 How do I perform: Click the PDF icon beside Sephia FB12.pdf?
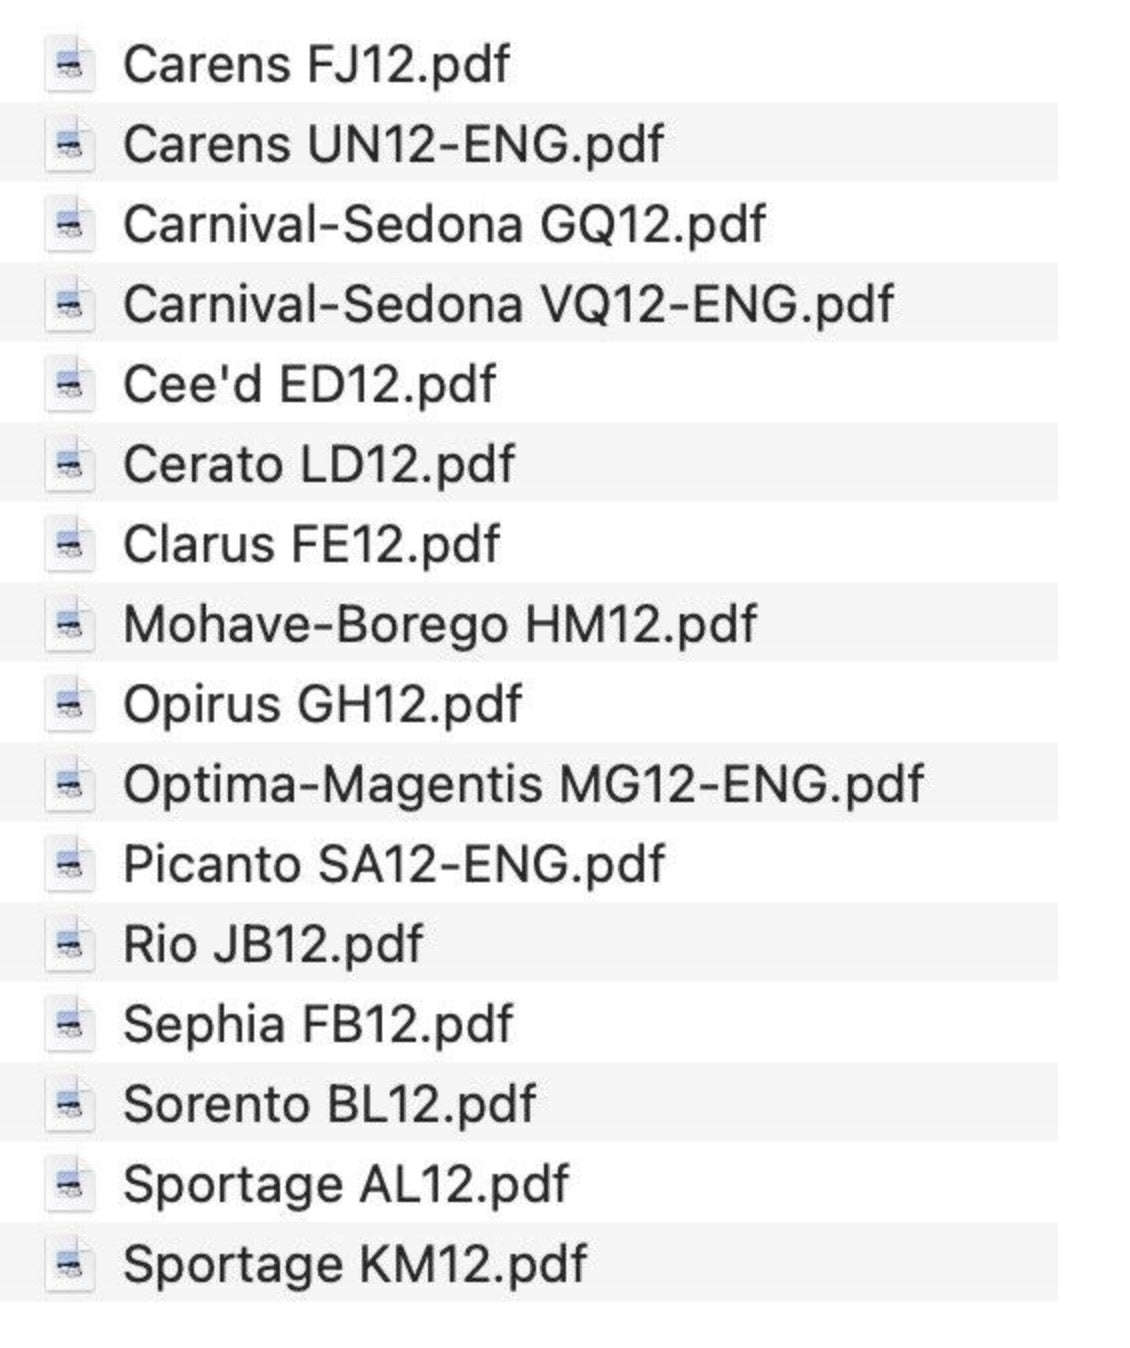point(70,1023)
